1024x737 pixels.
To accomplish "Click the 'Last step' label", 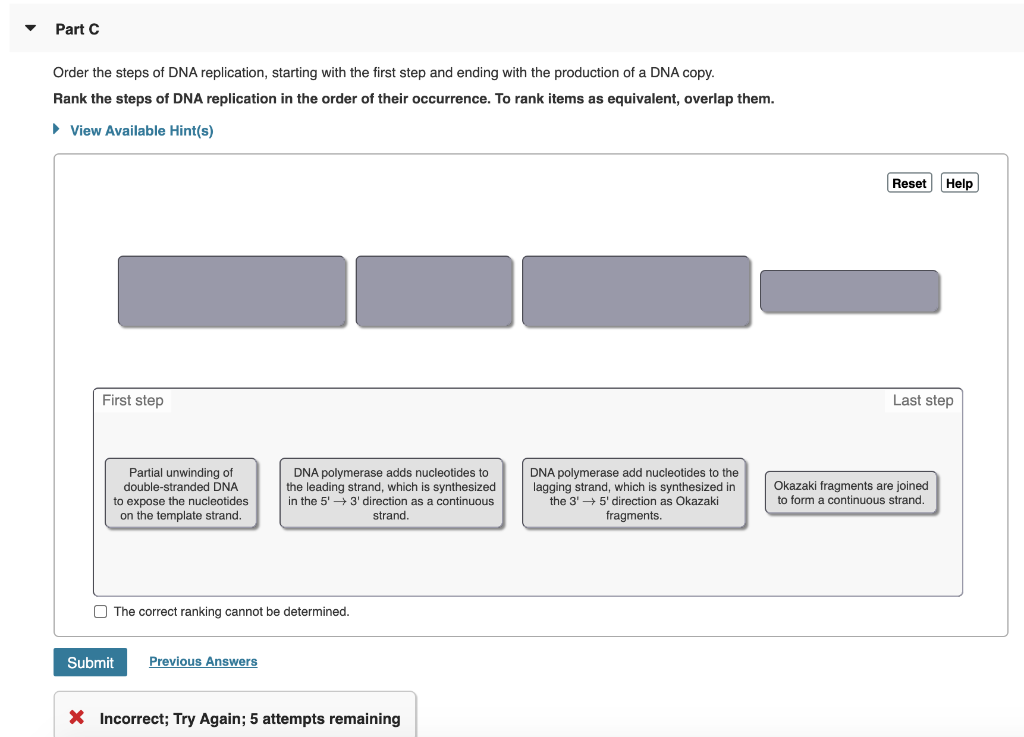I will pos(923,400).
